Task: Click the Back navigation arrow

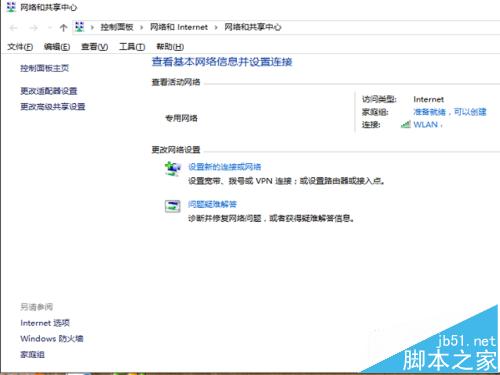Action: tap(13, 28)
